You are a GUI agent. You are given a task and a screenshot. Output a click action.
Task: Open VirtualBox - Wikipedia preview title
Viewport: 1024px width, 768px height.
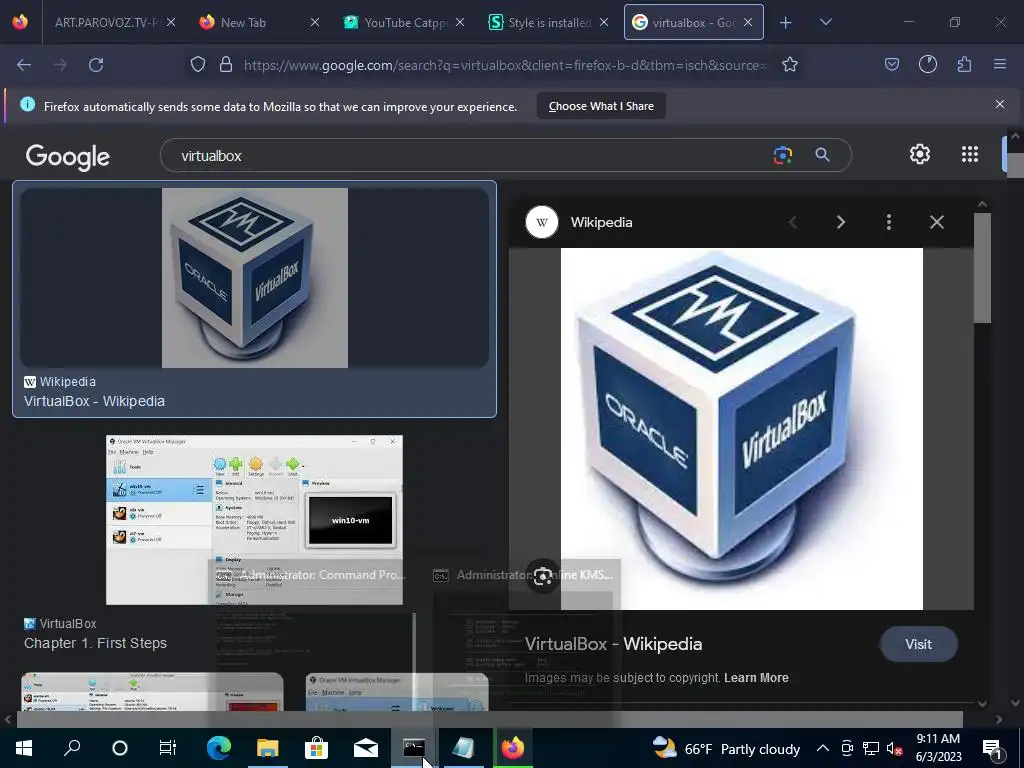(x=613, y=645)
